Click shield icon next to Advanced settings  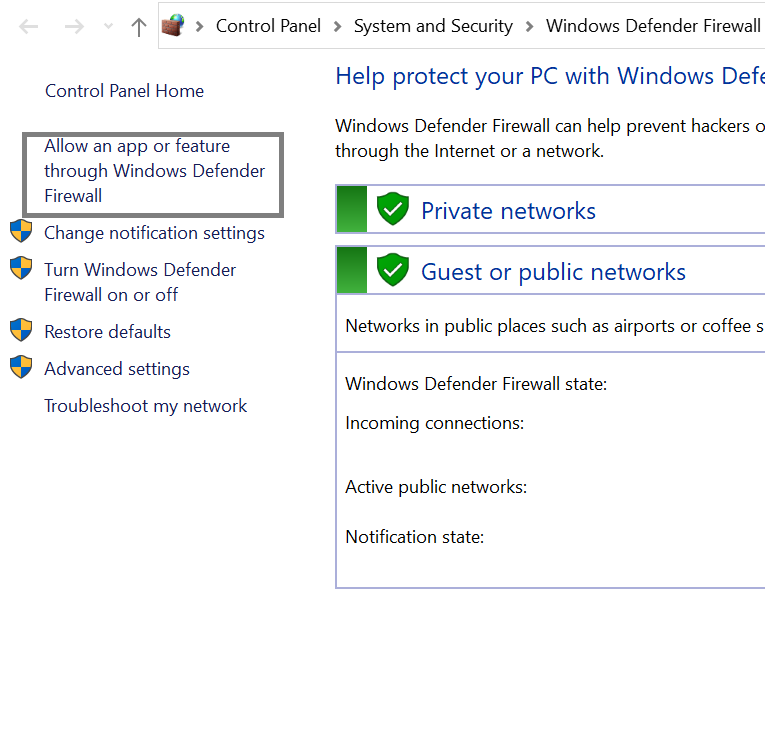click(21, 367)
